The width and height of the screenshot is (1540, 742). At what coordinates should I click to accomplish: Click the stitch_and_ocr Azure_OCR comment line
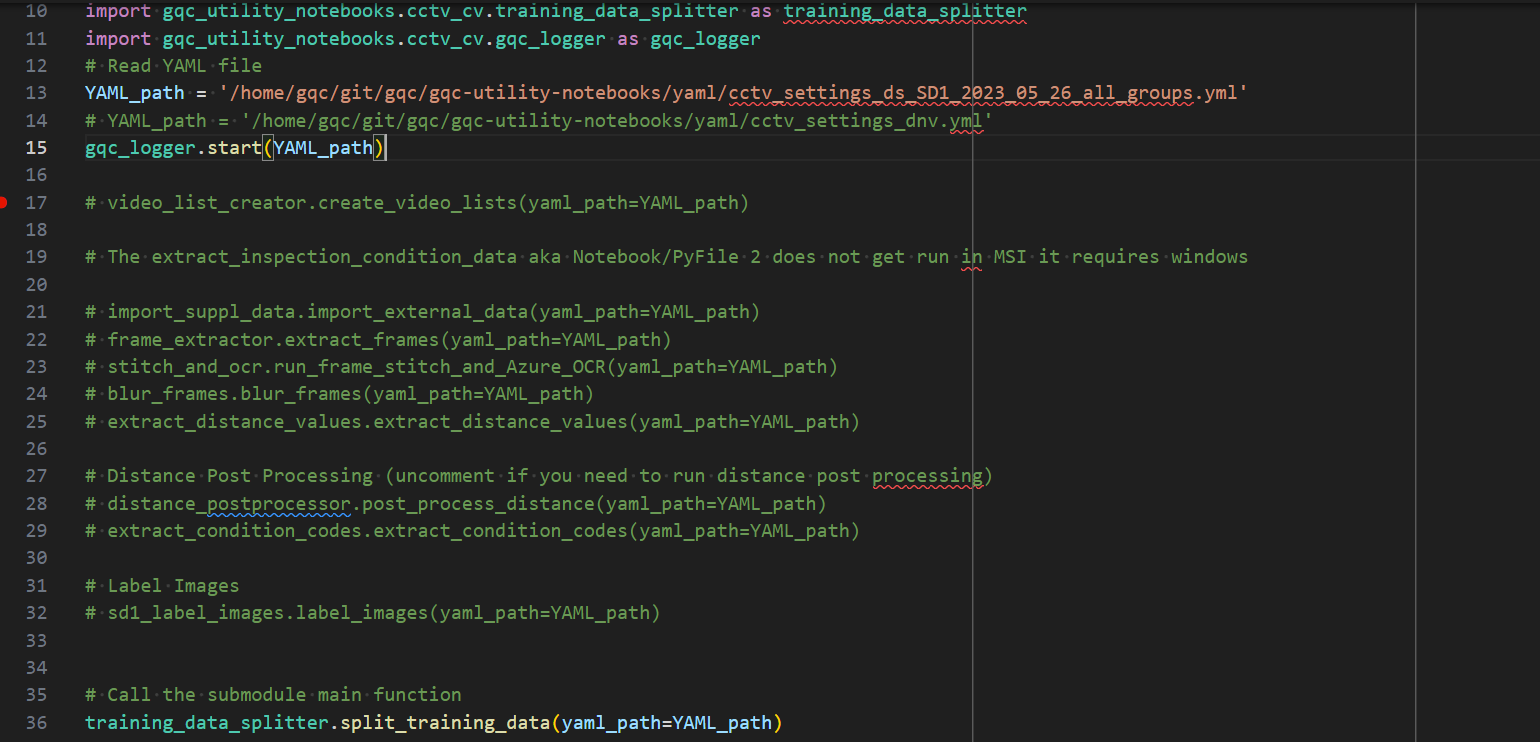pyautogui.click(x=461, y=367)
